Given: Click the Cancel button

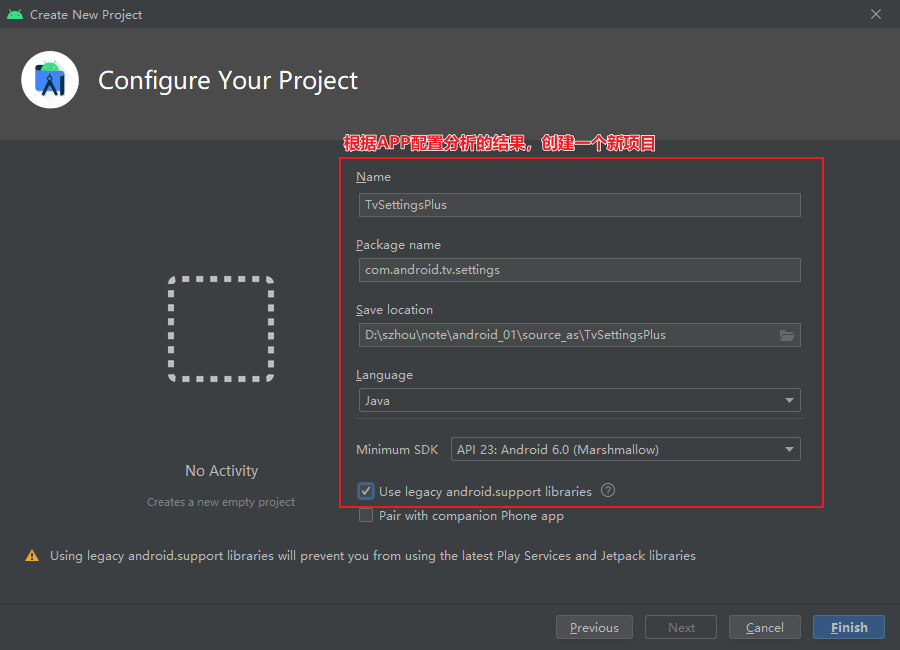Looking at the screenshot, I should (765, 628).
